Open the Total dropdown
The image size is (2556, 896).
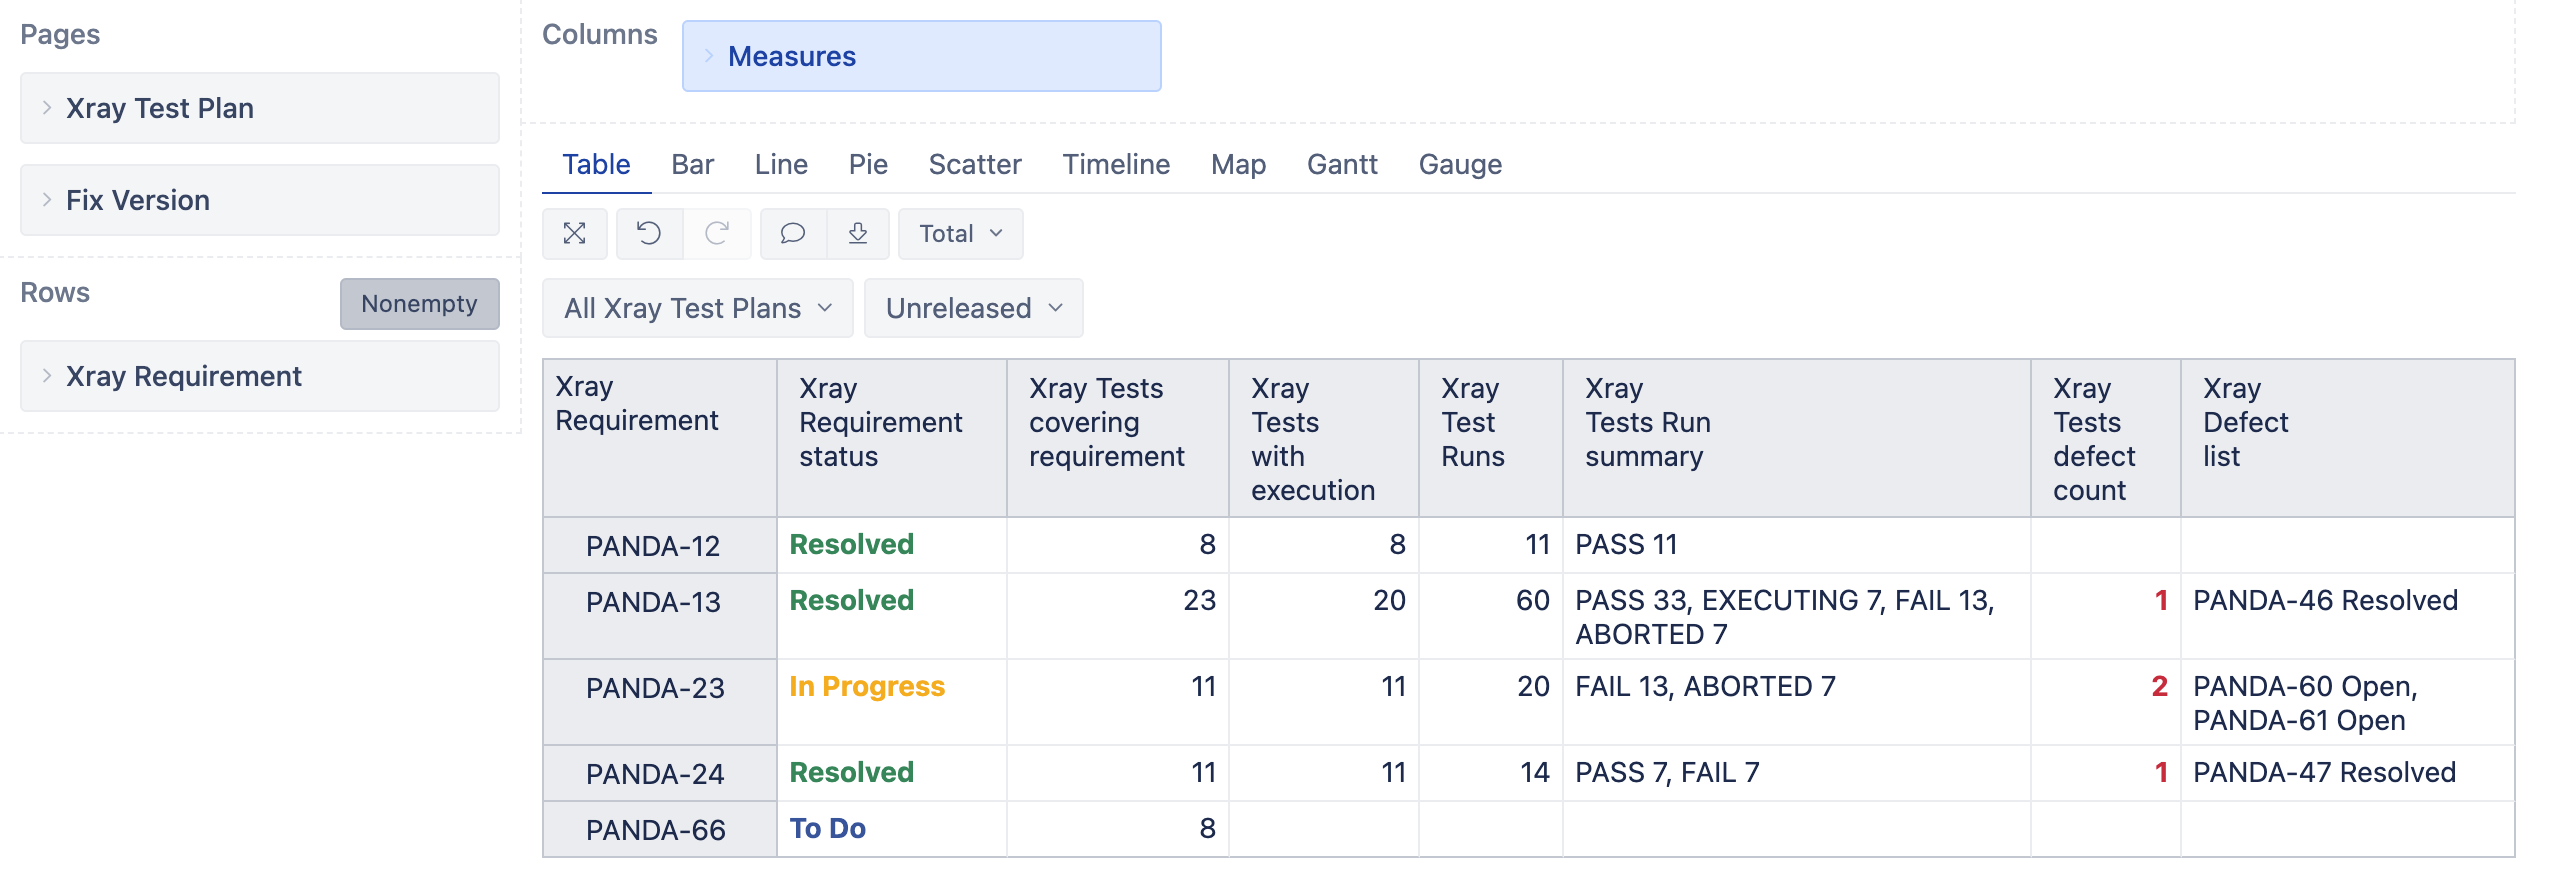960,234
